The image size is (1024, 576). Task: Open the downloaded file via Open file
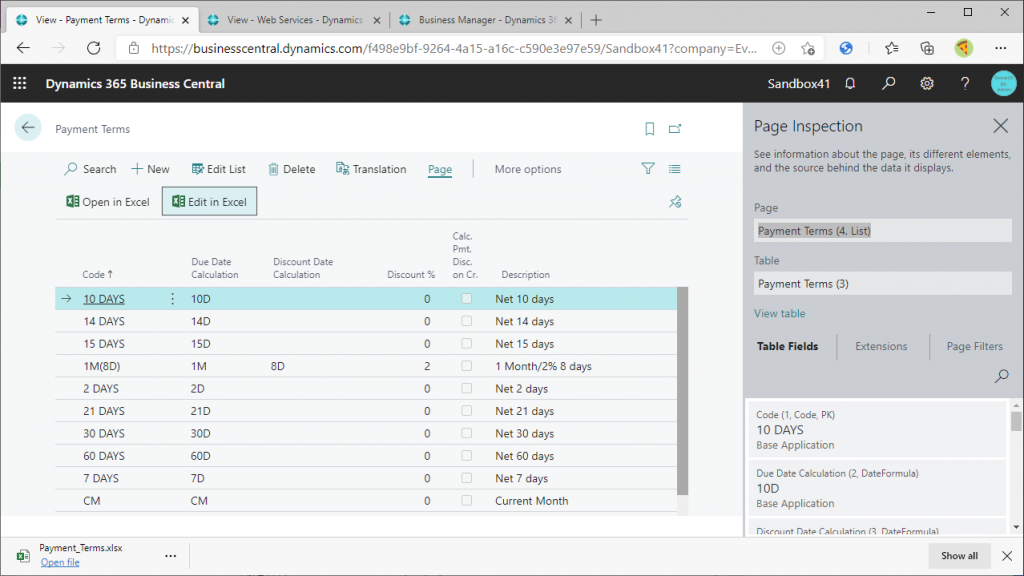click(60, 562)
